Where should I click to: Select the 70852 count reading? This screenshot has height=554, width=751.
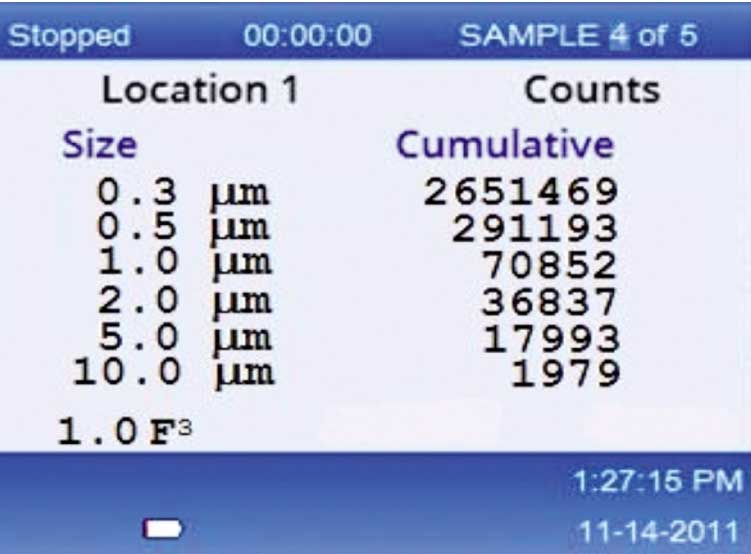(550, 265)
